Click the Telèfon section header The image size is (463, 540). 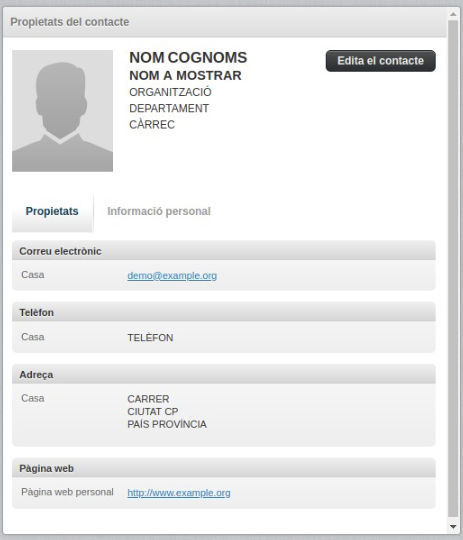[x=224, y=312]
